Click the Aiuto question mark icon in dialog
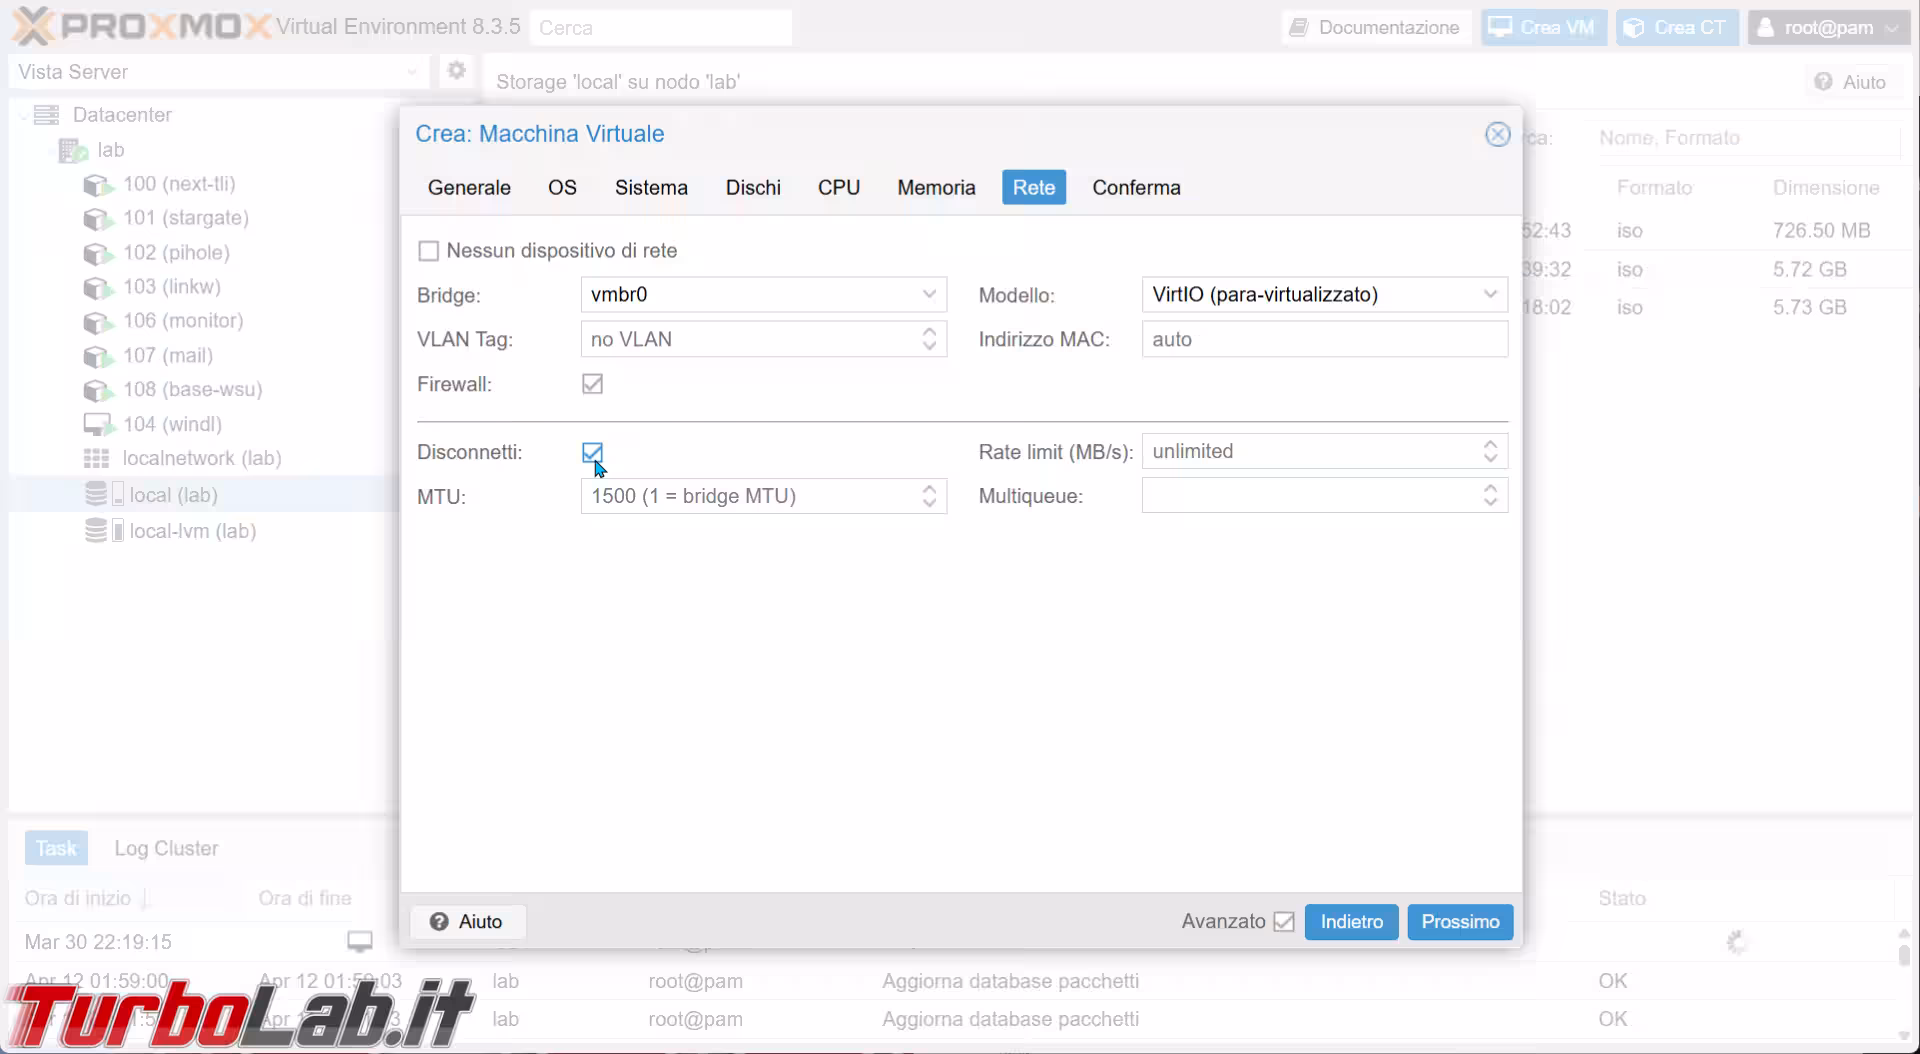Image resolution: width=1920 pixels, height=1054 pixels. 439,922
